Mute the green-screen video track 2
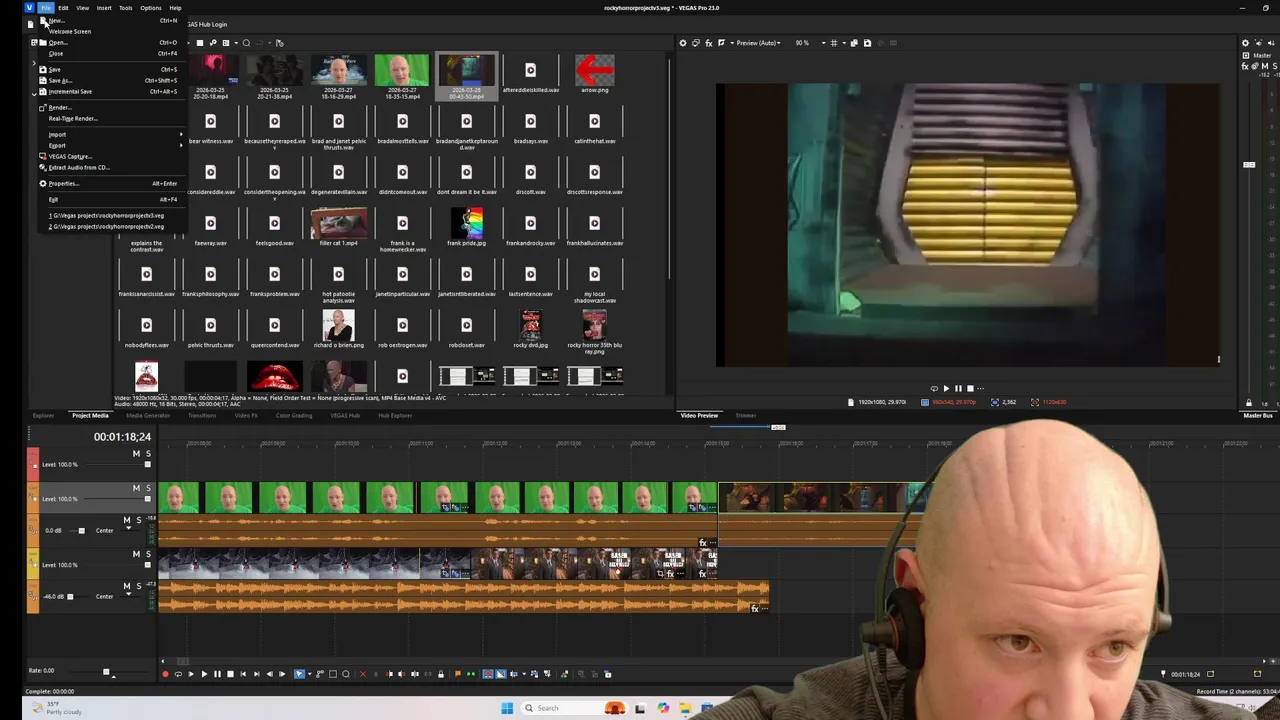Image resolution: width=1280 pixels, height=720 pixels. point(136,488)
